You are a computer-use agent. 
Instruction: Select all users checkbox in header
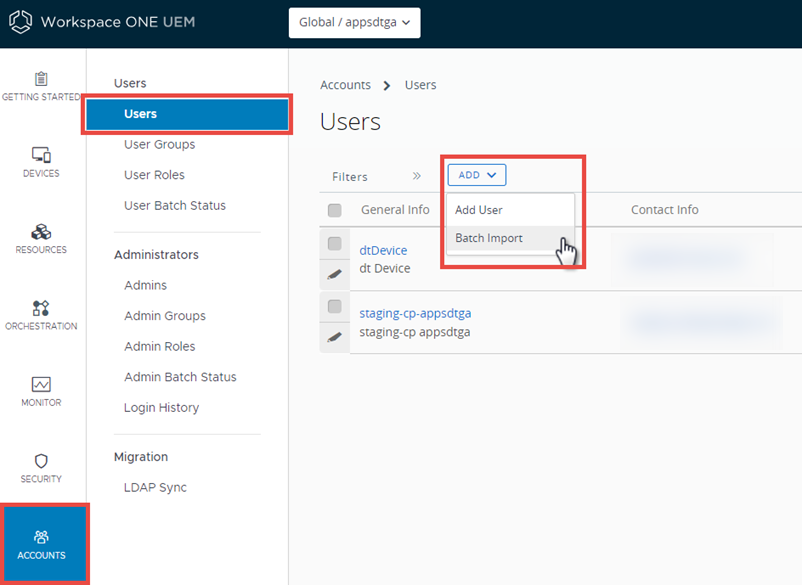click(x=335, y=210)
